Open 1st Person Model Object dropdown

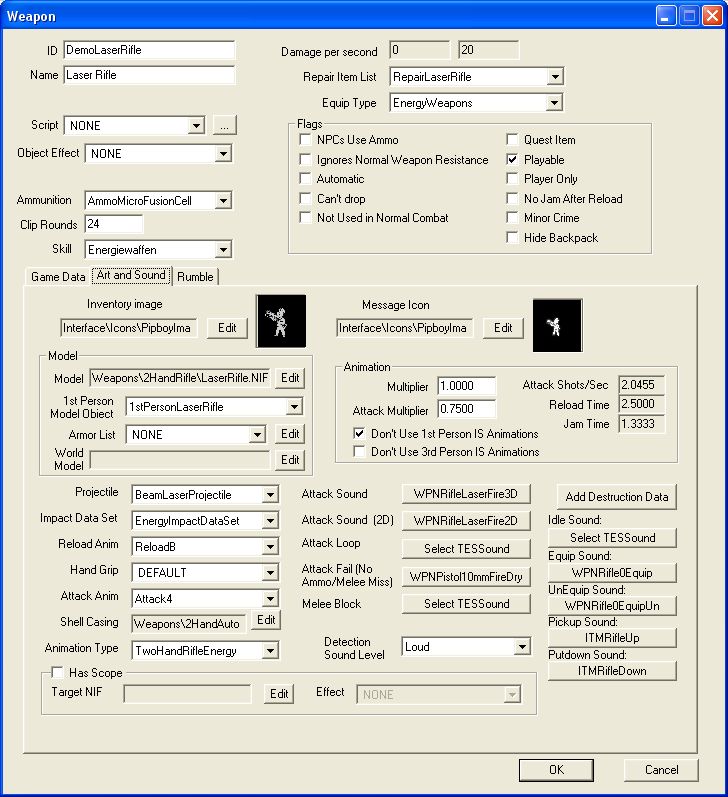coord(294,407)
